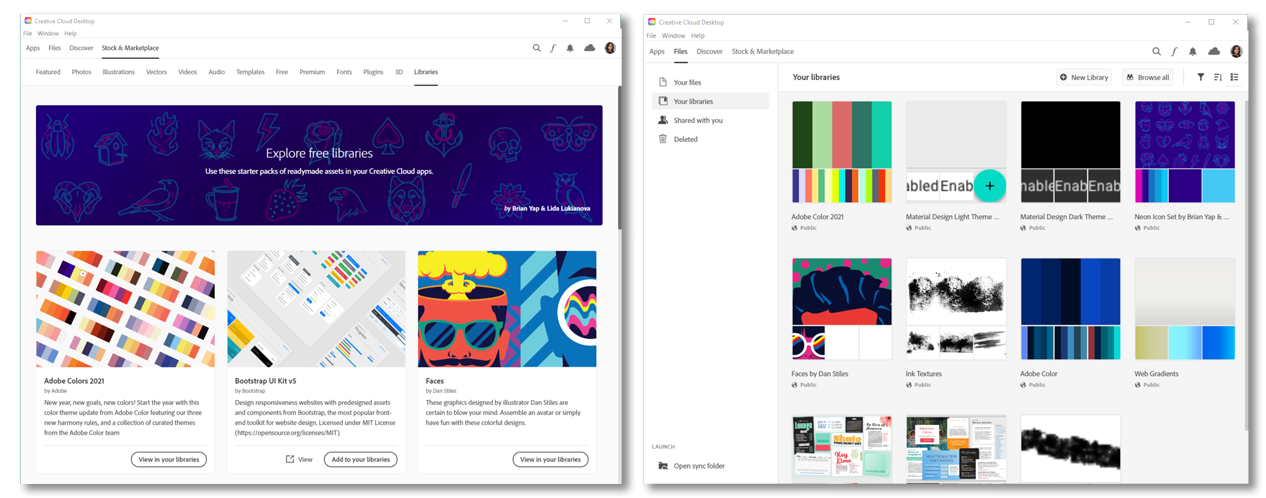Select the Libraries category tab
1266x498 pixels.
point(426,72)
